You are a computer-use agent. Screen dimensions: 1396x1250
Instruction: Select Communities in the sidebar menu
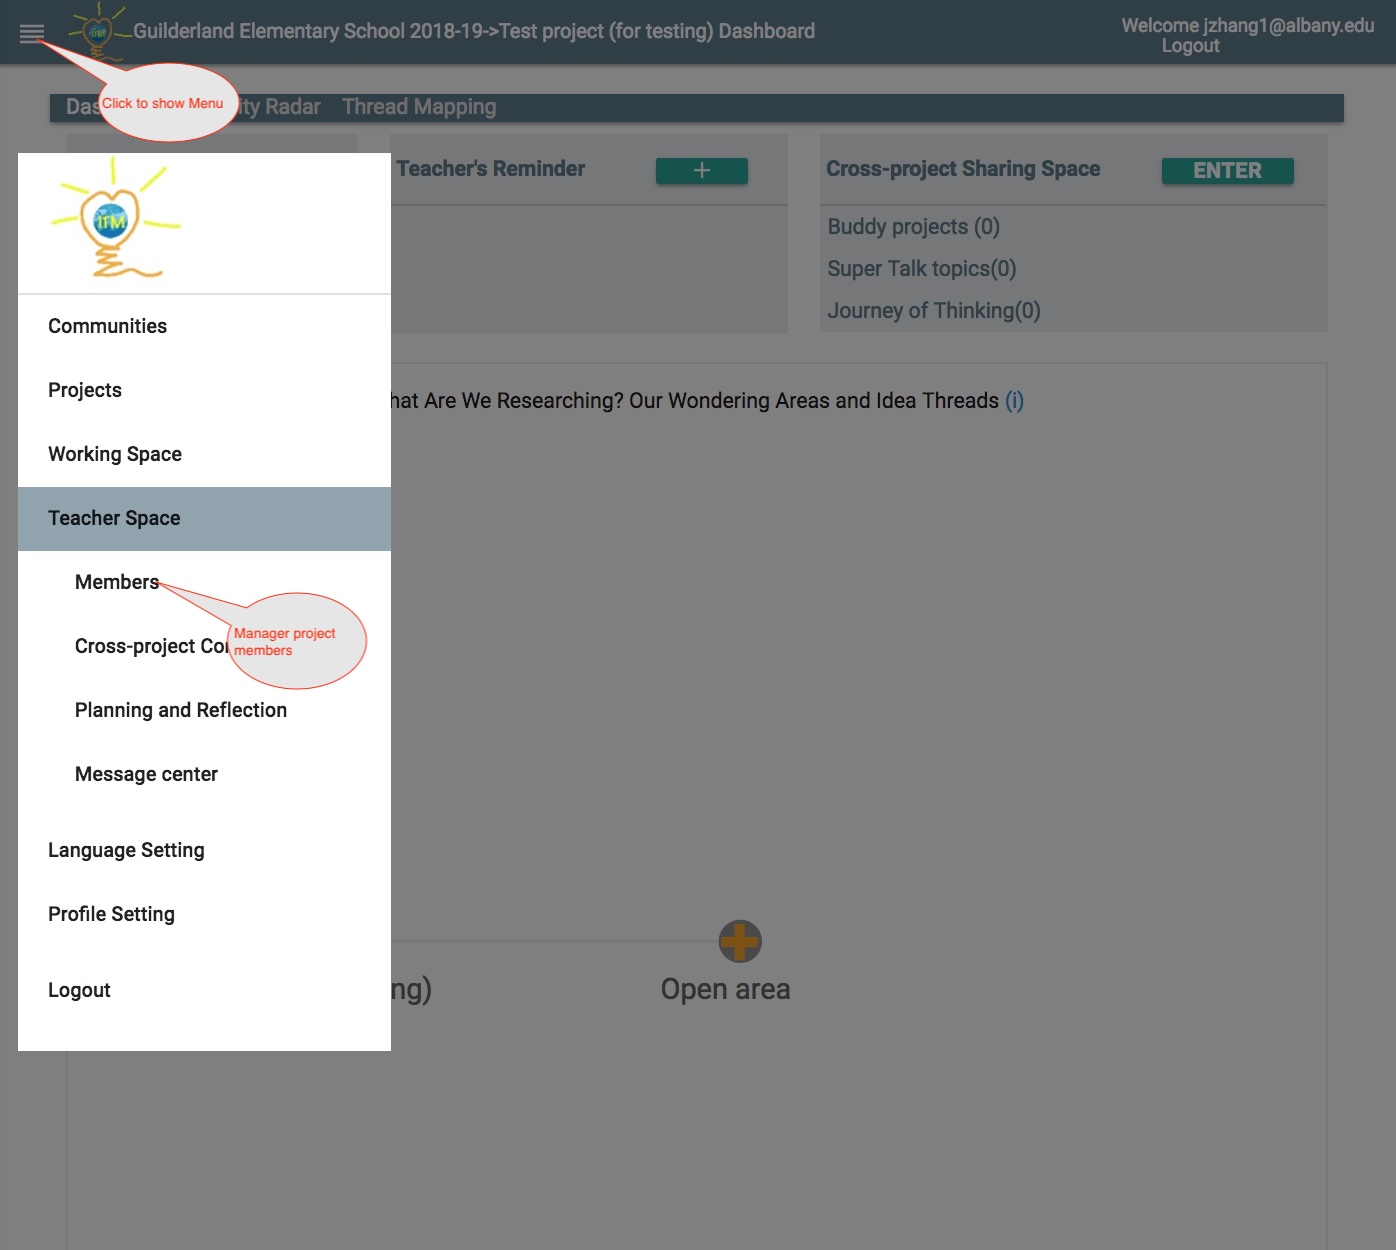tap(107, 325)
